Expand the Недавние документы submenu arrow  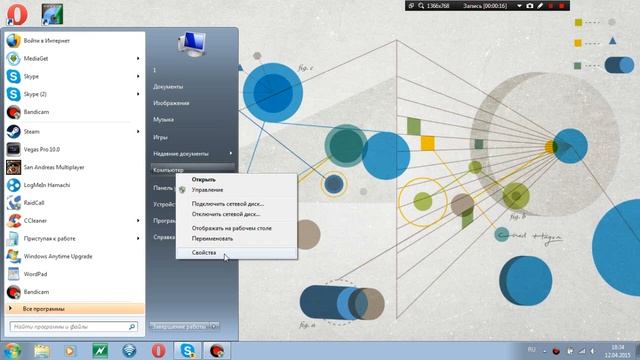pos(231,153)
